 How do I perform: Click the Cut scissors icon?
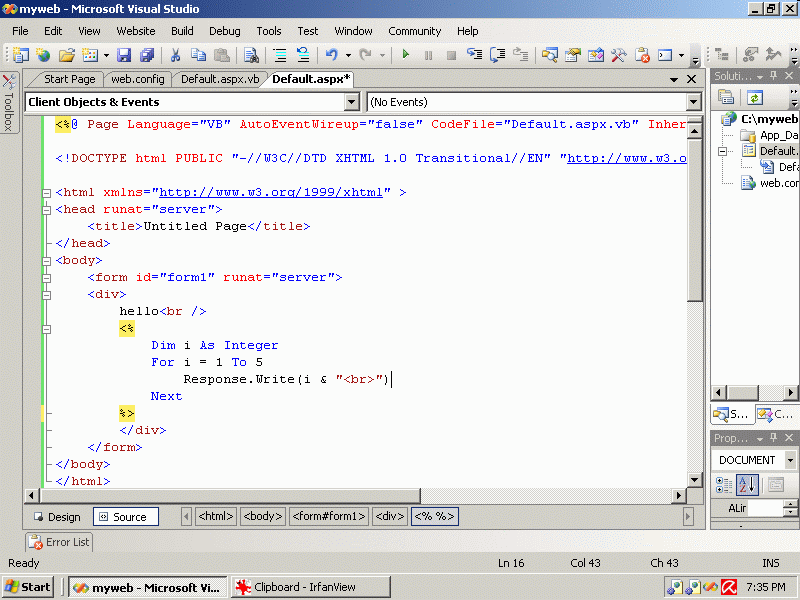point(175,55)
